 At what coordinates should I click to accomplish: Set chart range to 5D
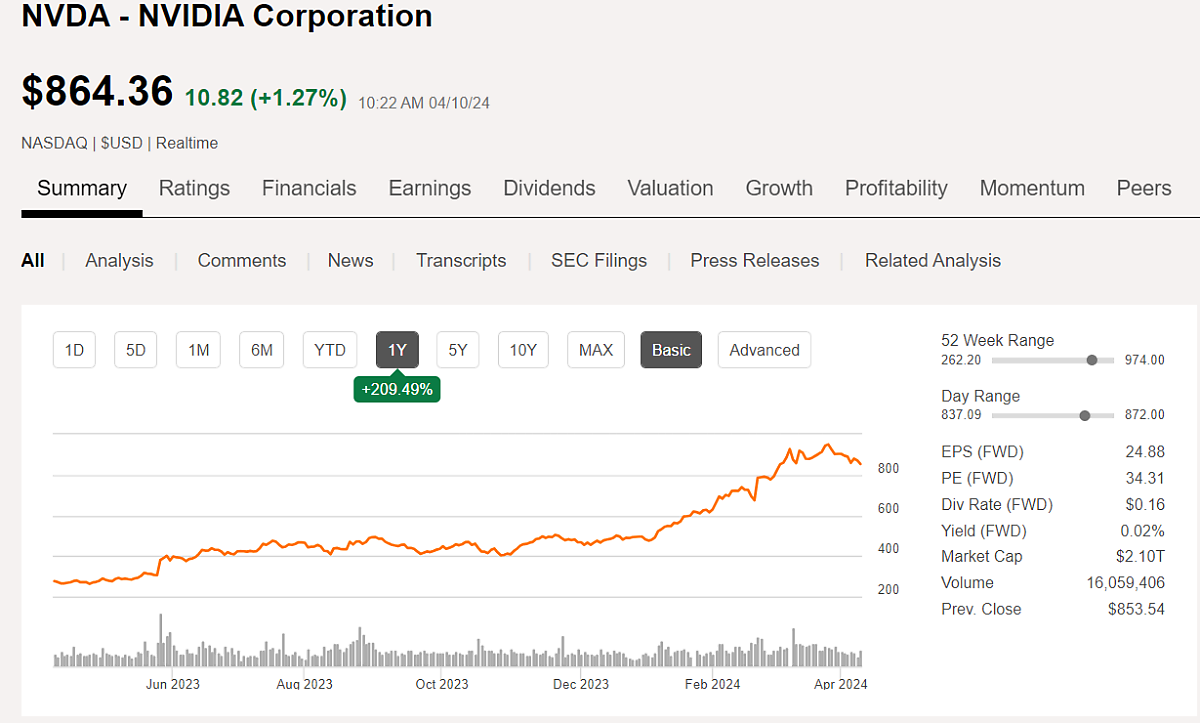pyautogui.click(x=136, y=350)
